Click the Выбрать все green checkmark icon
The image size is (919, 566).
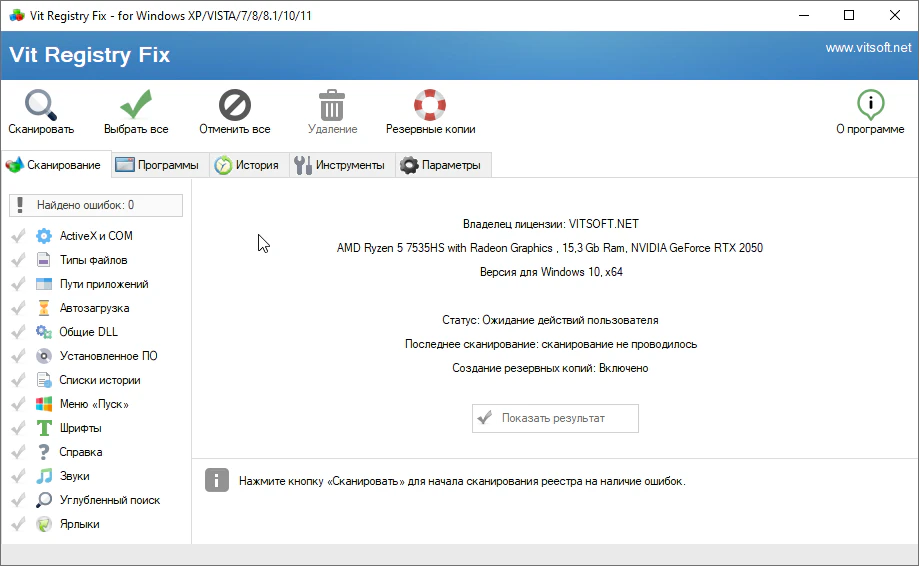click(x=136, y=105)
